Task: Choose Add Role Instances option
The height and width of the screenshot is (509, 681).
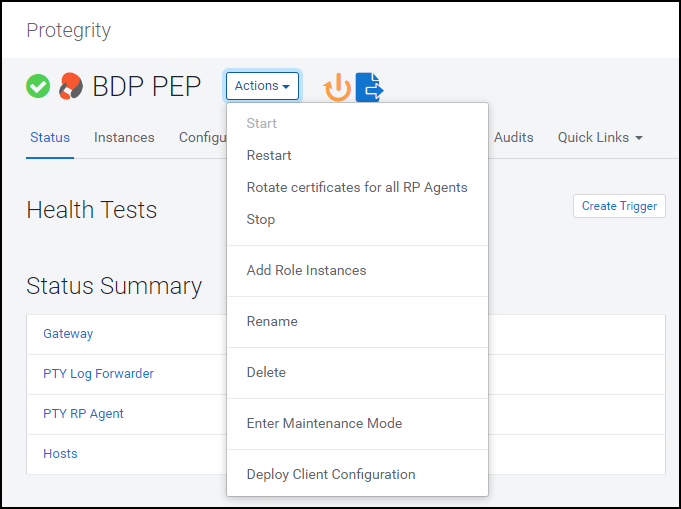Action: pos(306,270)
